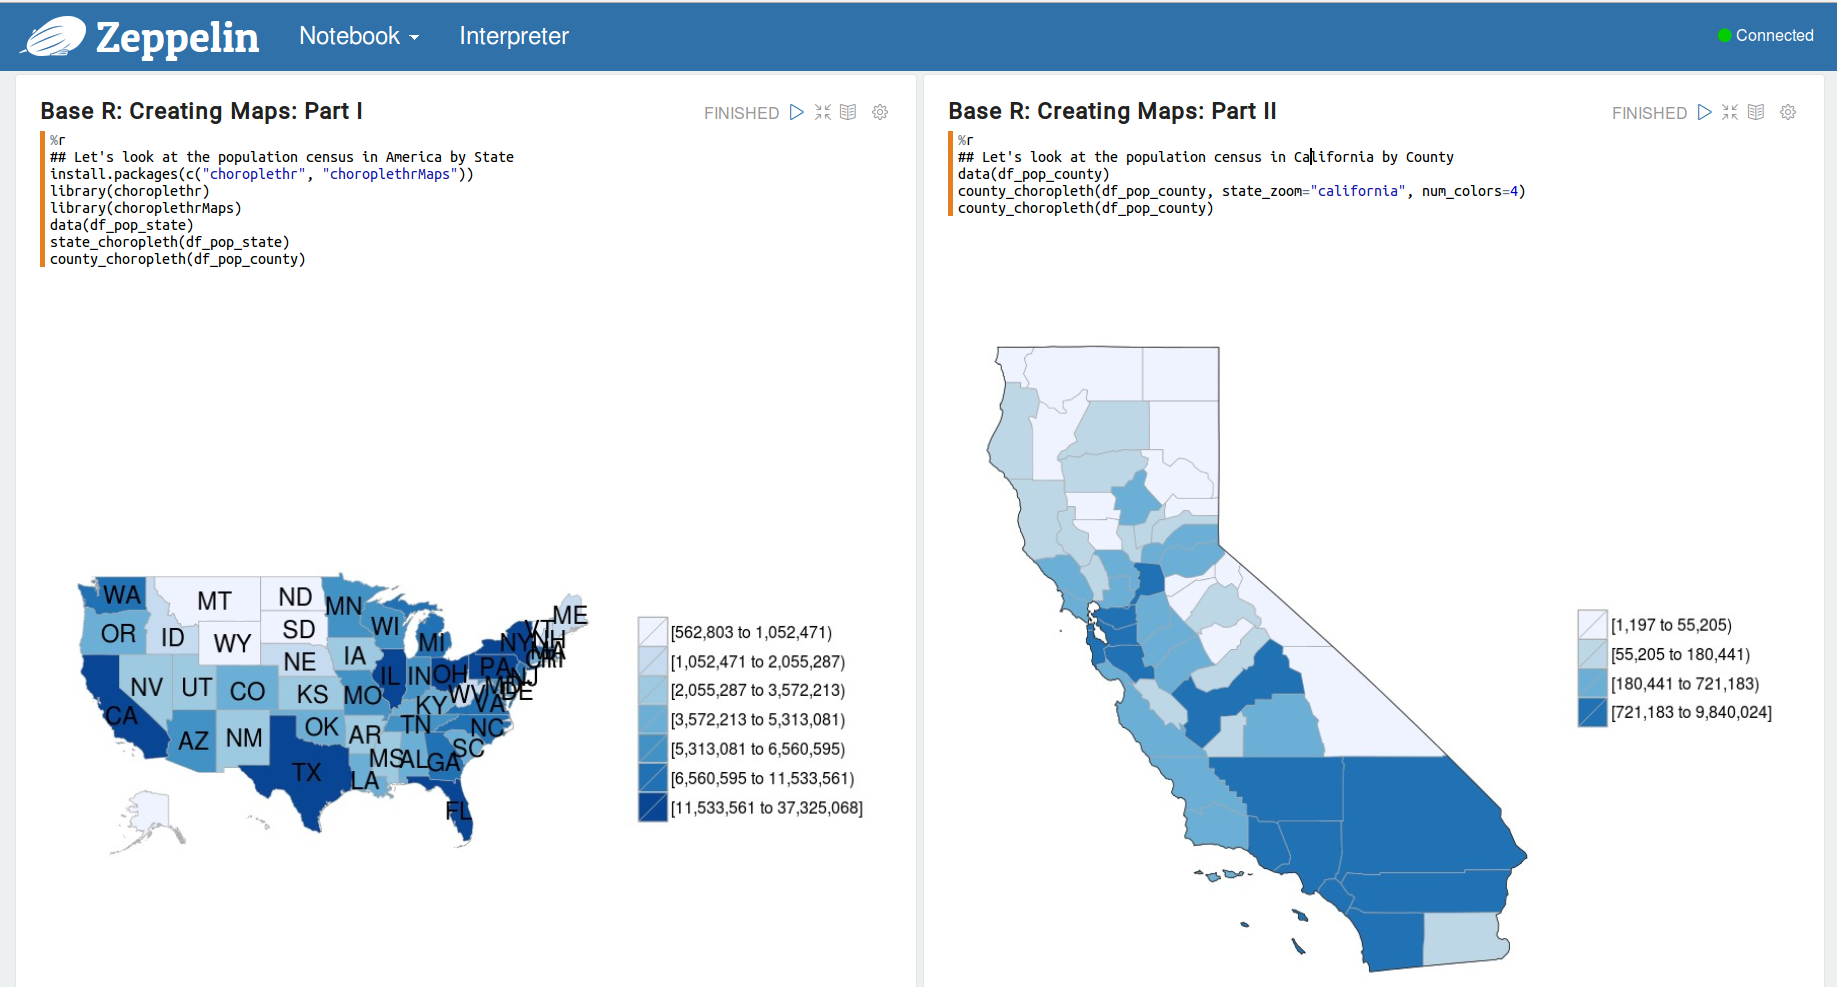The height and width of the screenshot is (987, 1837).
Task: Click the Zeppelin logo icon
Action: [x=54, y=36]
